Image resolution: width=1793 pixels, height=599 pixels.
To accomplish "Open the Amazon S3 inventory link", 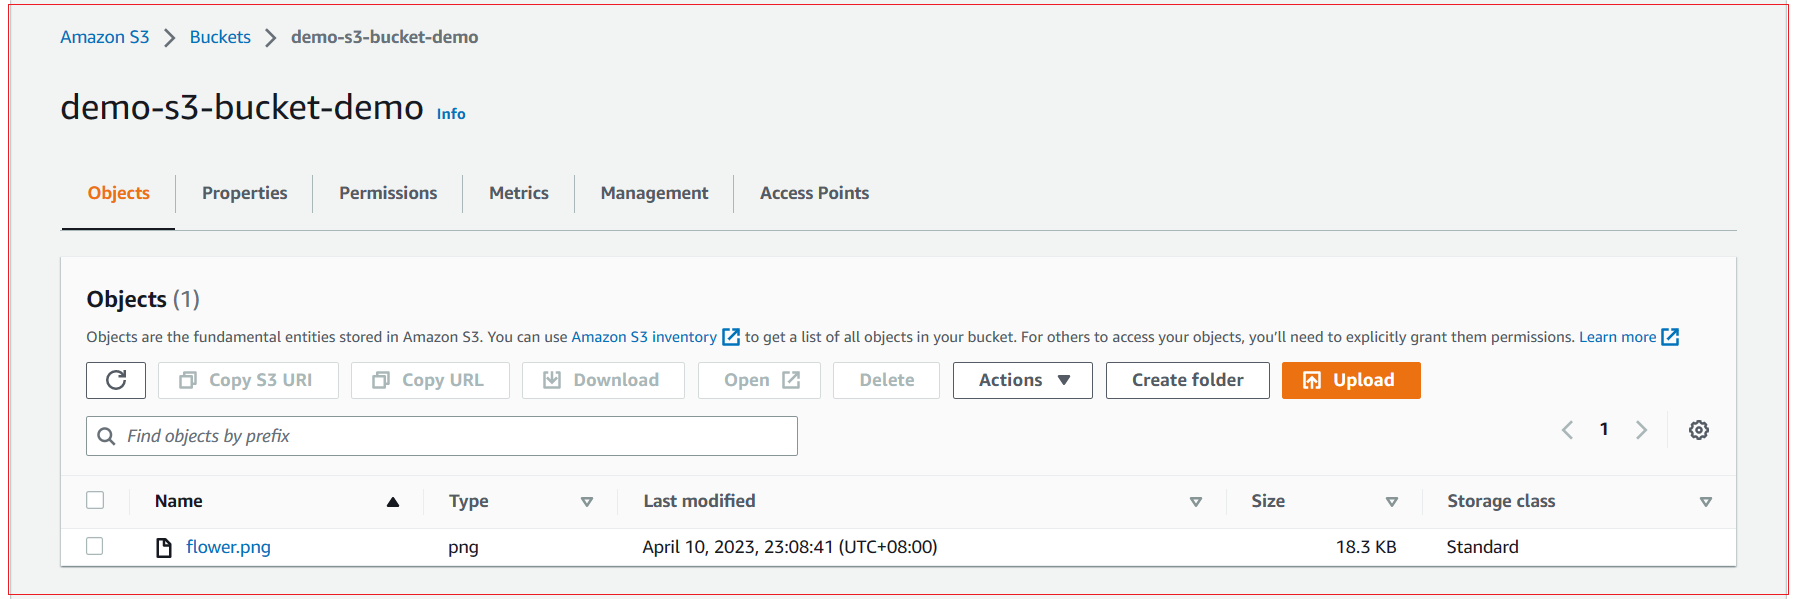I will [644, 337].
